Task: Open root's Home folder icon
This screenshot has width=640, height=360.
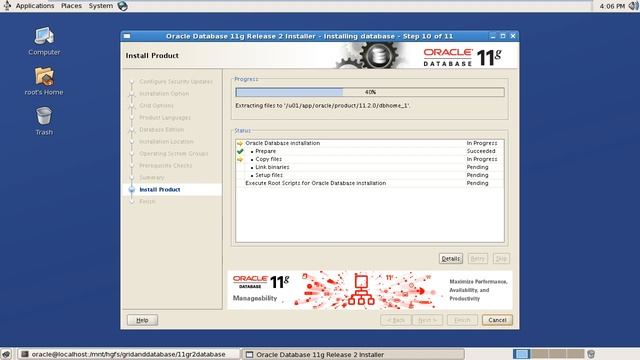Action: point(44,81)
